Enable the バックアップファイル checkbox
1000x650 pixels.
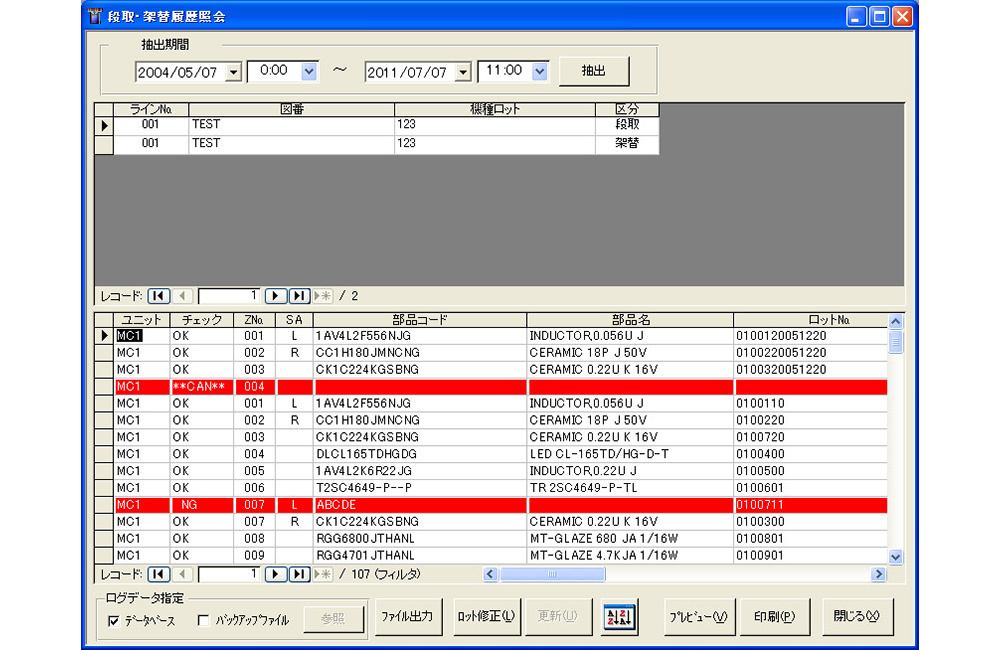(x=204, y=621)
